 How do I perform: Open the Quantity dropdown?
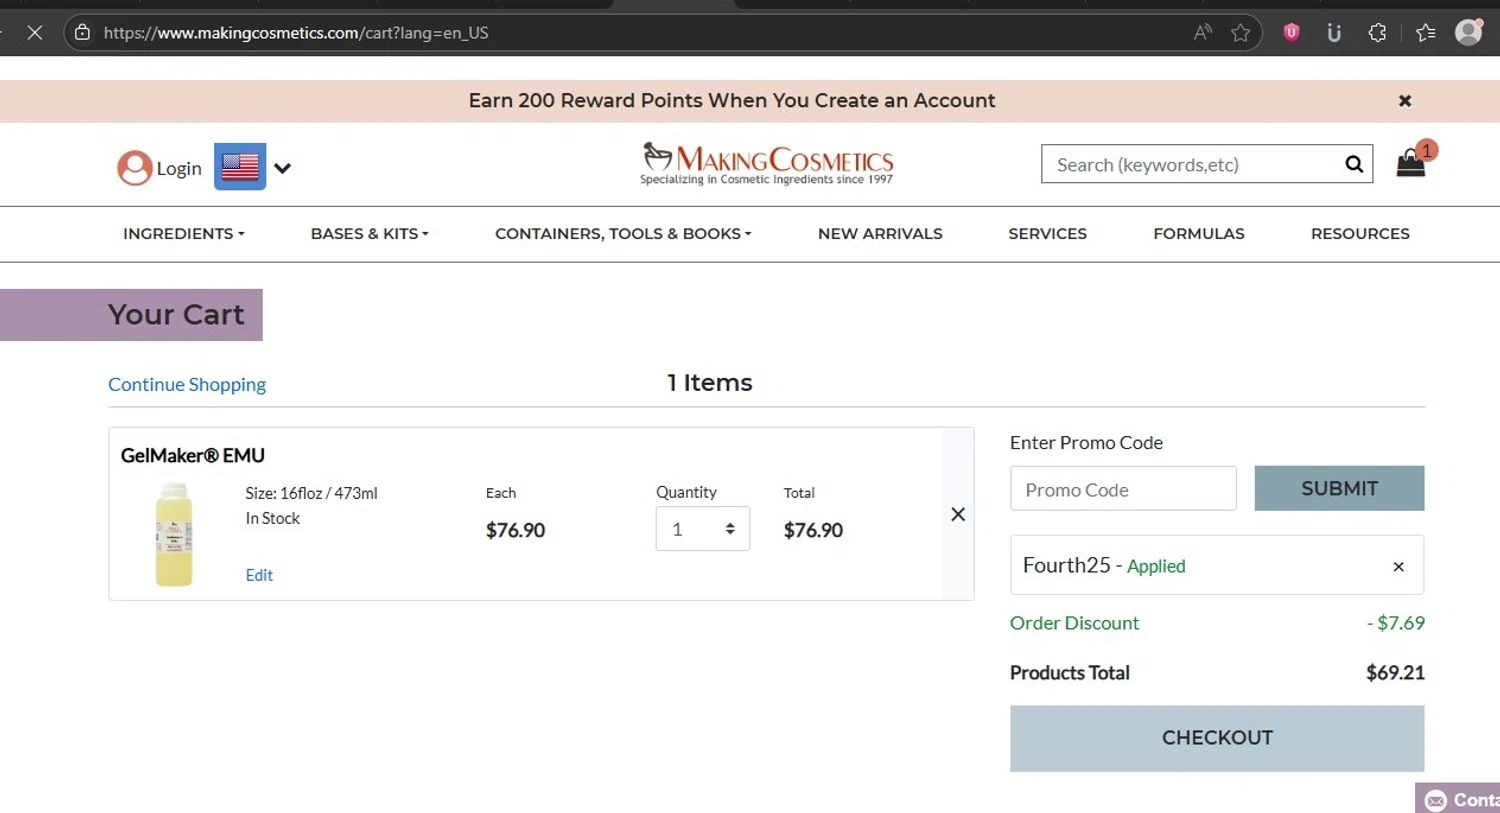pyautogui.click(x=703, y=529)
